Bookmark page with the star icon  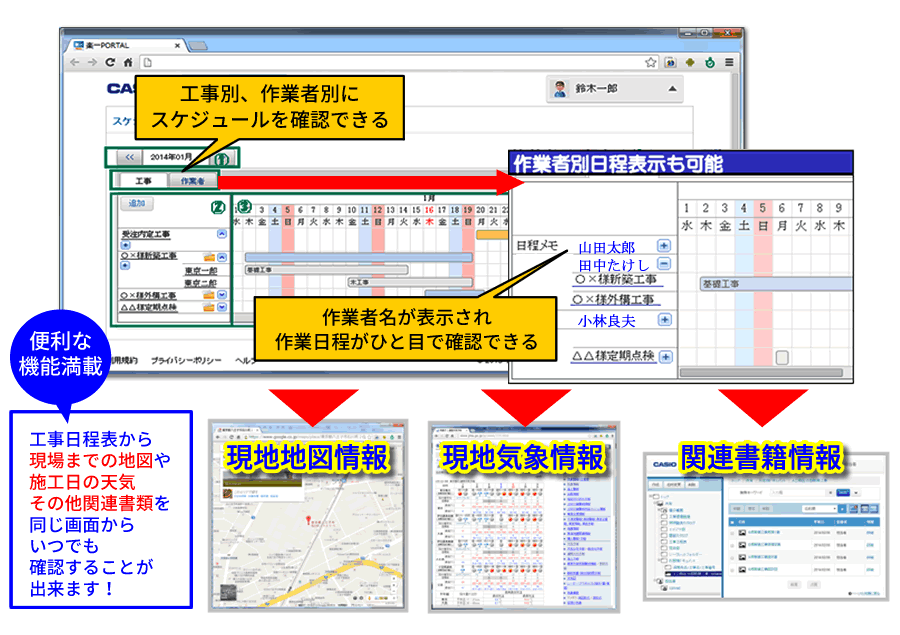[651, 62]
